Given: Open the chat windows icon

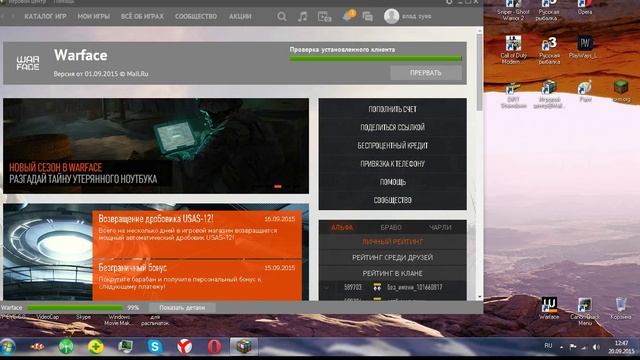Looking at the screenshot, I should click(x=368, y=16).
